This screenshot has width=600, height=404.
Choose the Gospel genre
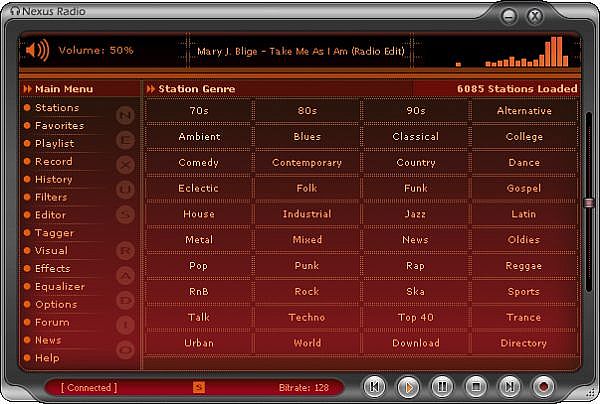(x=524, y=188)
